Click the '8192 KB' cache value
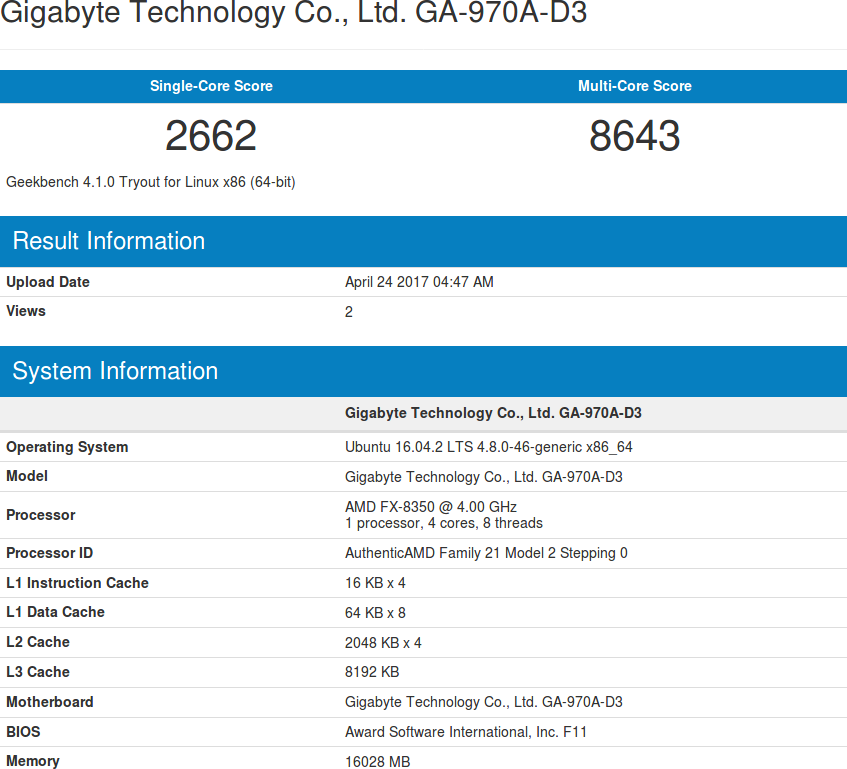The image size is (847, 769). pyautogui.click(x=372, y=672)
